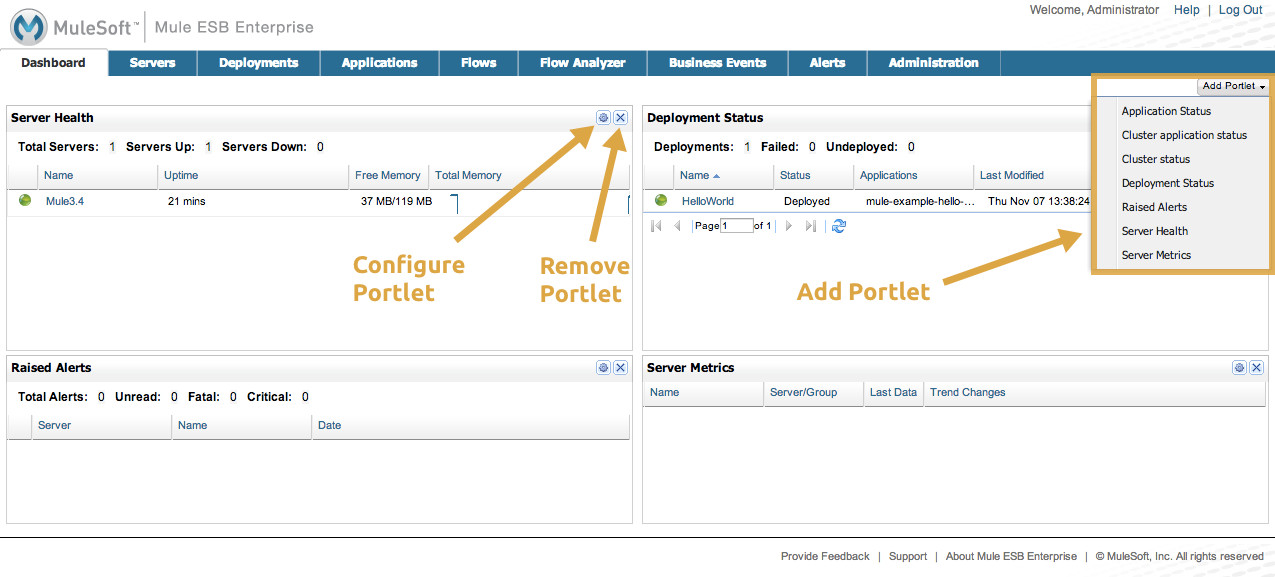The image size is (1275, 577).
Task: Remove the Server Health portlet
Action: click(619, 117)
